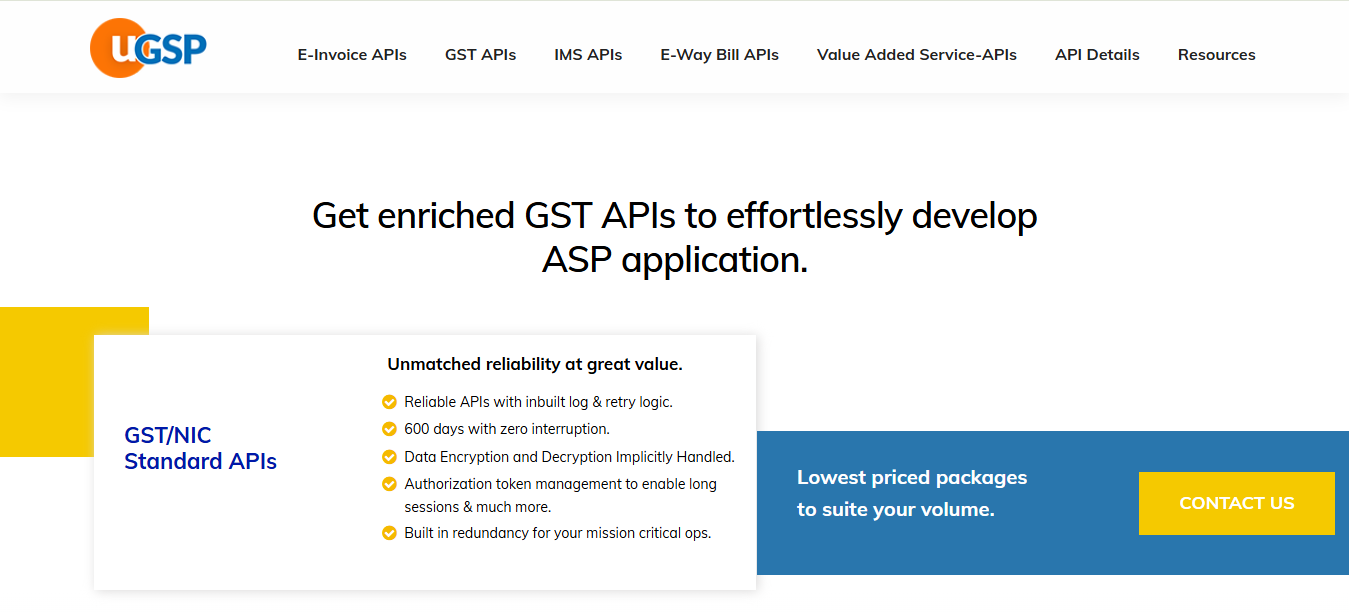Viewport: 1349px width, 613px height.
Task: Click text Built in redundancy for mission critical ops
Action: 557,533
